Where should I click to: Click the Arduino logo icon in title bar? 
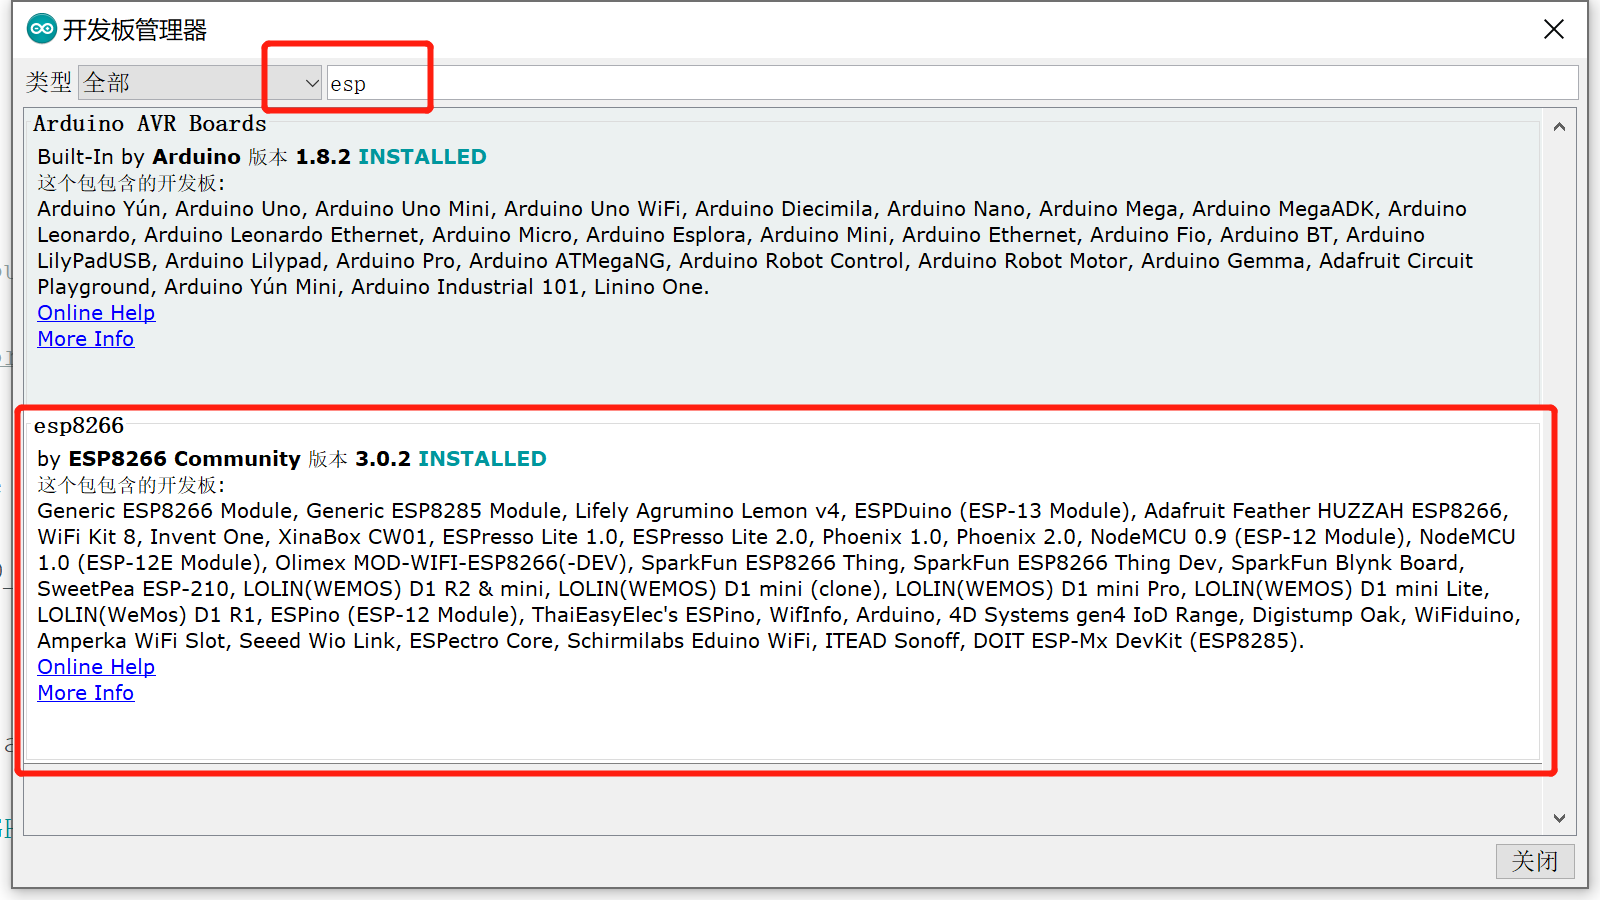pyautogui.click(x=42, y=29)
